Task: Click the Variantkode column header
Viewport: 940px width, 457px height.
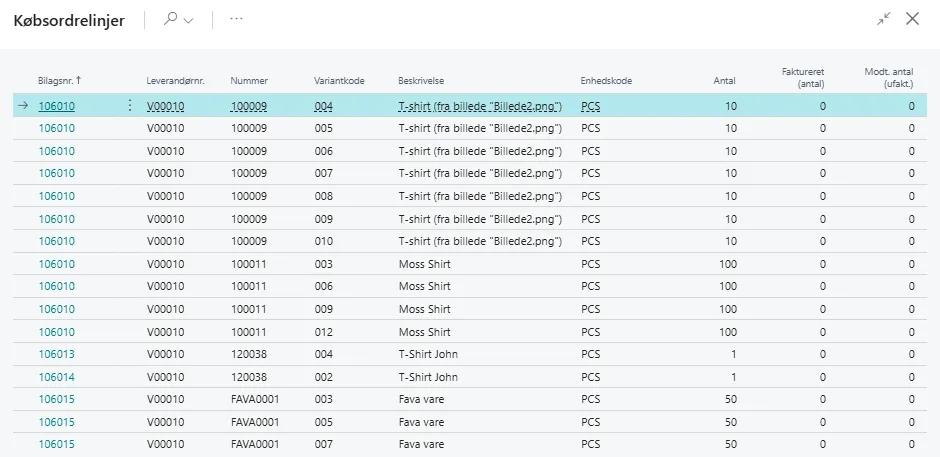Action: pos(340,80)
